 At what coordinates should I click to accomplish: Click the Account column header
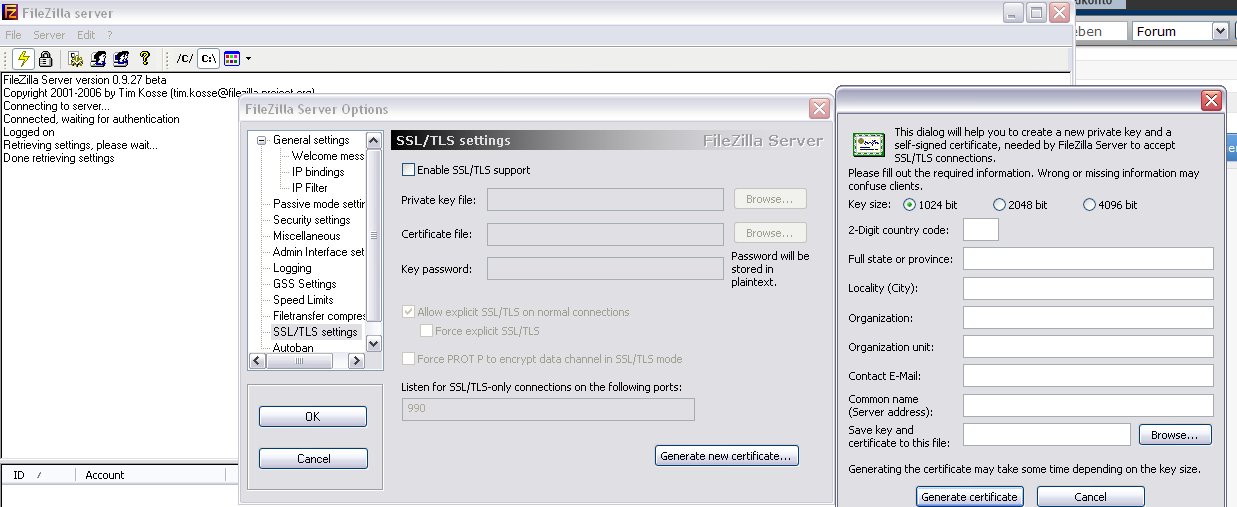pos(151,475)
